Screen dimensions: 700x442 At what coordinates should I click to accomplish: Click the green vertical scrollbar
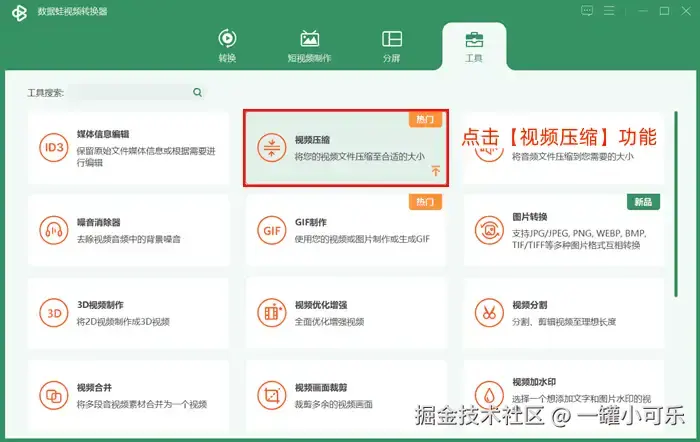pos(676,204)
